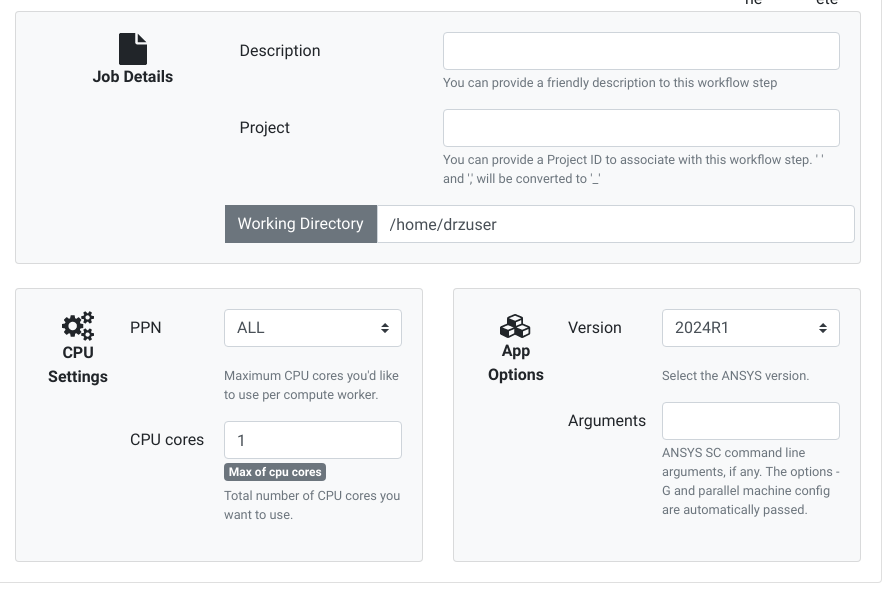889x591 pixels.
Task: Click the Working Directory path field
Action: (616, 224)
